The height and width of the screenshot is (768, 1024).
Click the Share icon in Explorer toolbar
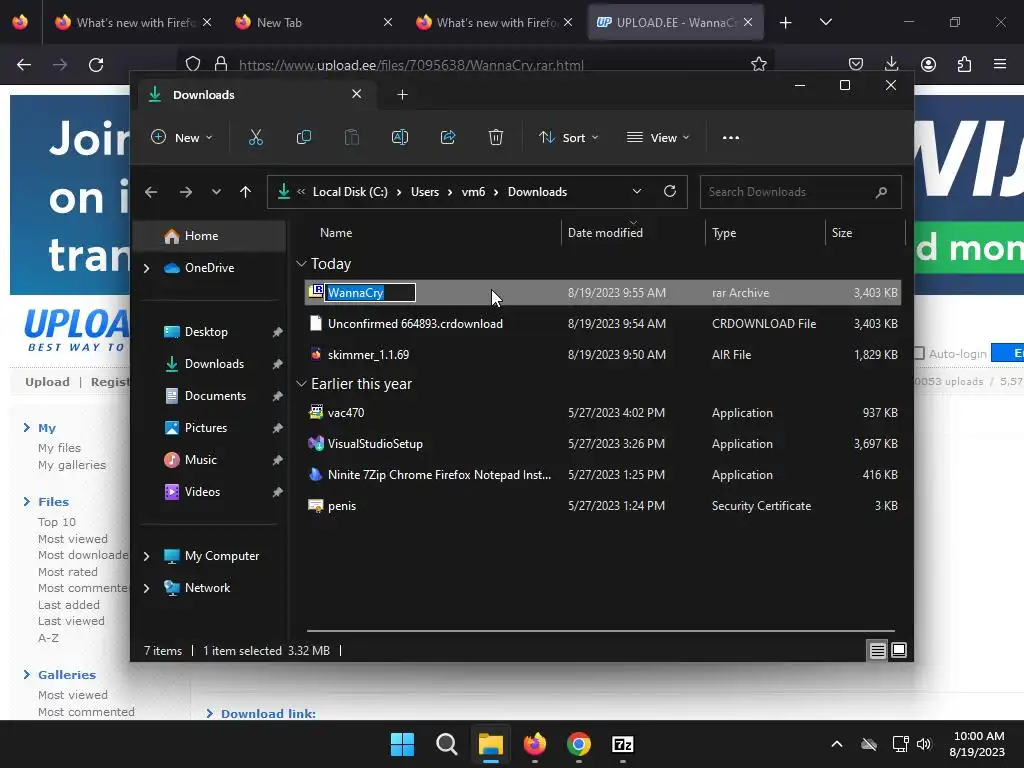(448, 137)
